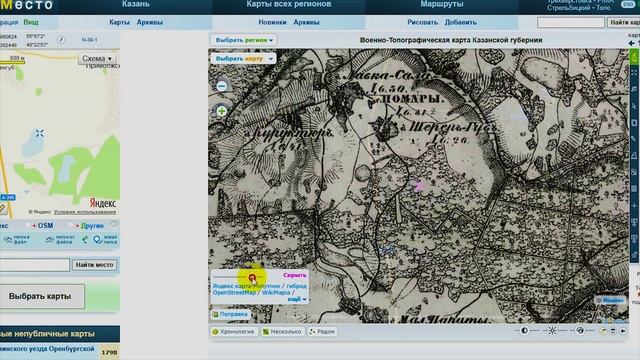The image size is (640, 360).
Task: Expand the ещё dropdown in overlay panel
Action: (297, 299)
